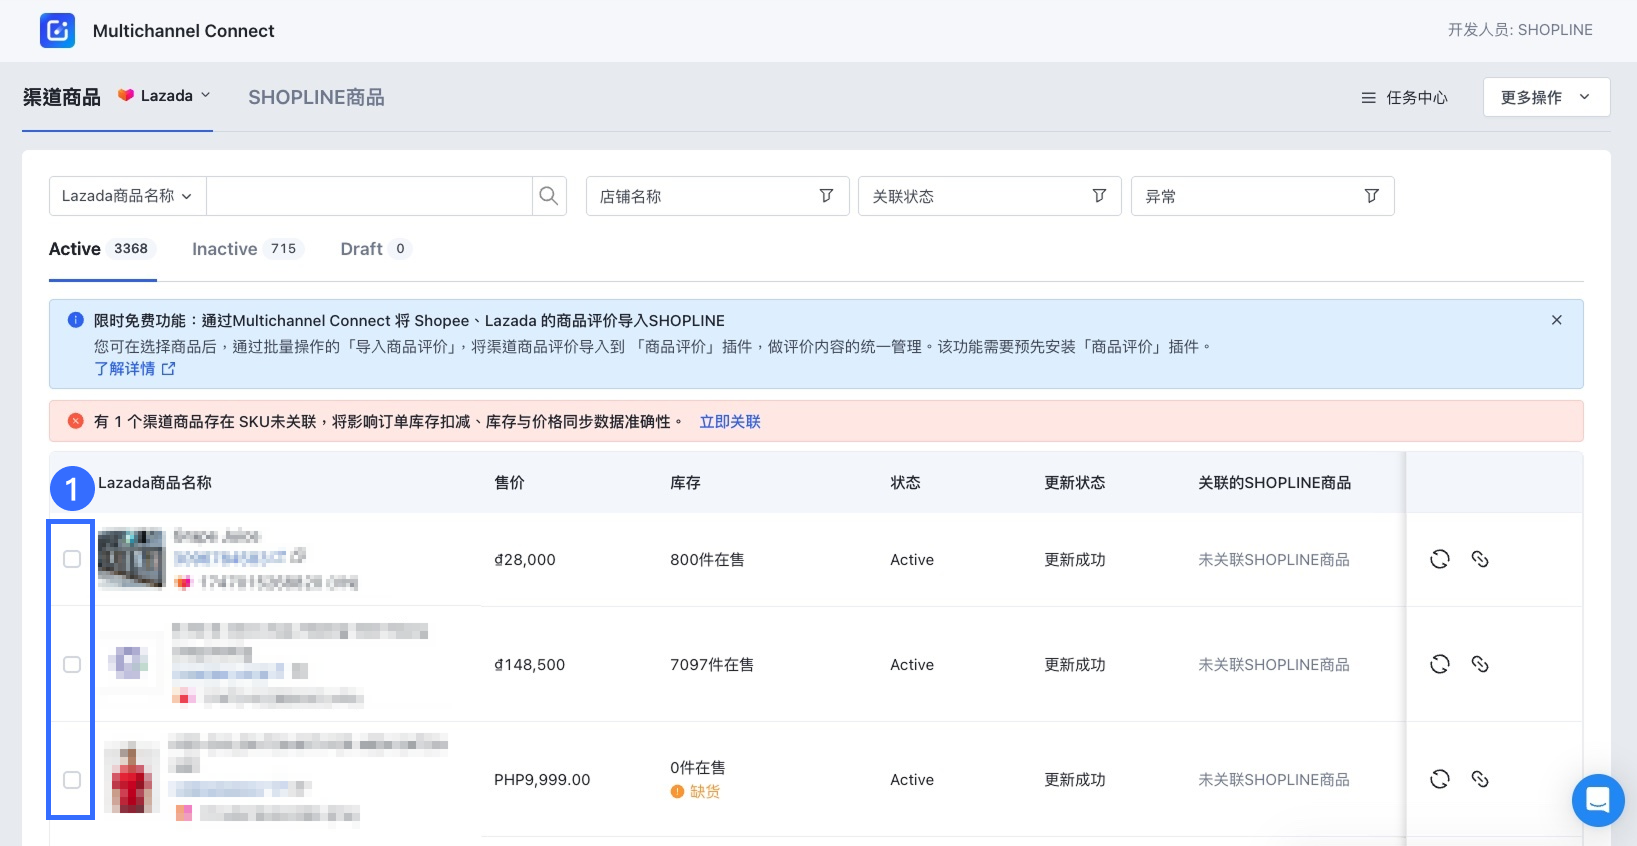Click the product search input field

[369, 196]
